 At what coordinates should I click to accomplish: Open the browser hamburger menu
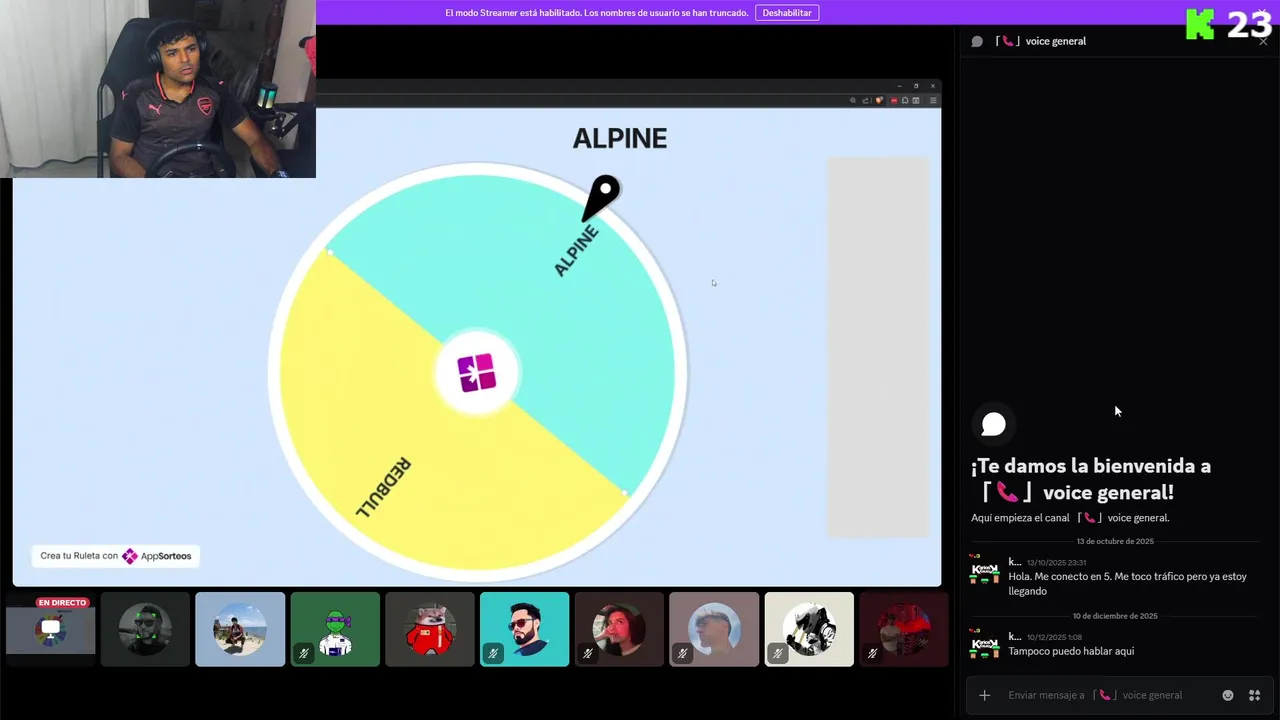(933, 100)
